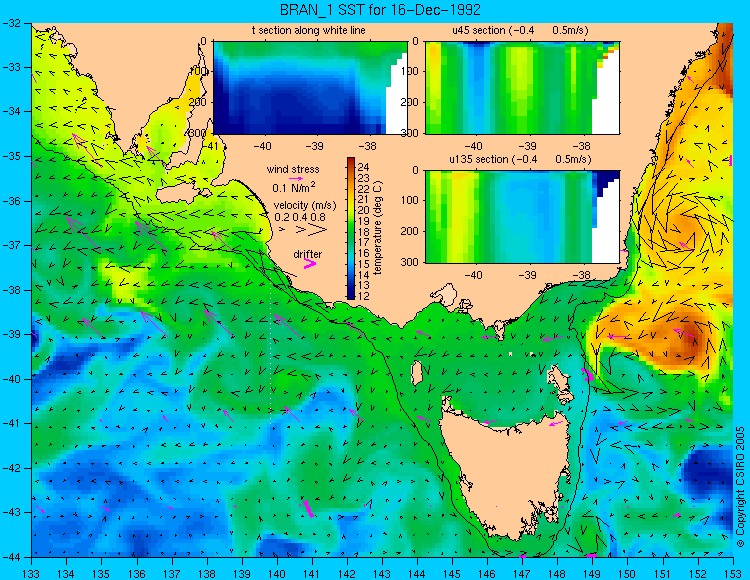Image resolution: width=750 pixels, height=580 pixels.
Task: Click the King Island landmass northwest of Tasmania
Action: (x=417, y=373)
